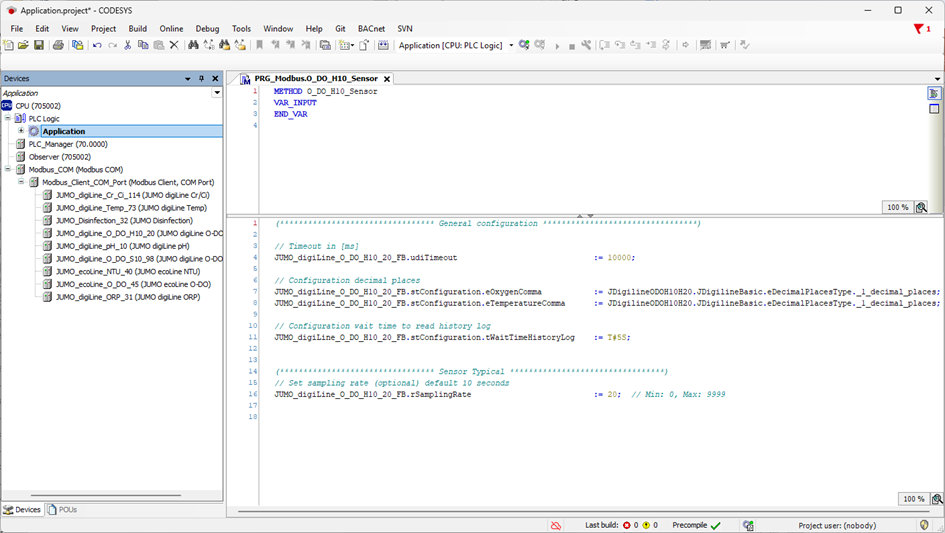The height and width of the screenshot is (533, 945).
Task: Collapse the PLC Logic tree node
Action: (8, 118)
